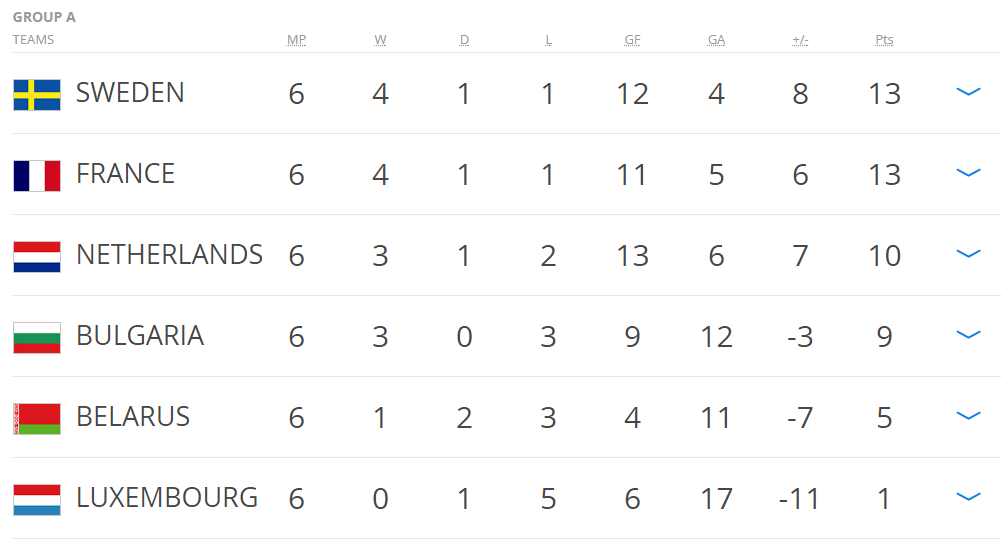Viewport: 1008px width, 549px height.
Task: Click the GF column header
Action: click(x=632, y=40)
